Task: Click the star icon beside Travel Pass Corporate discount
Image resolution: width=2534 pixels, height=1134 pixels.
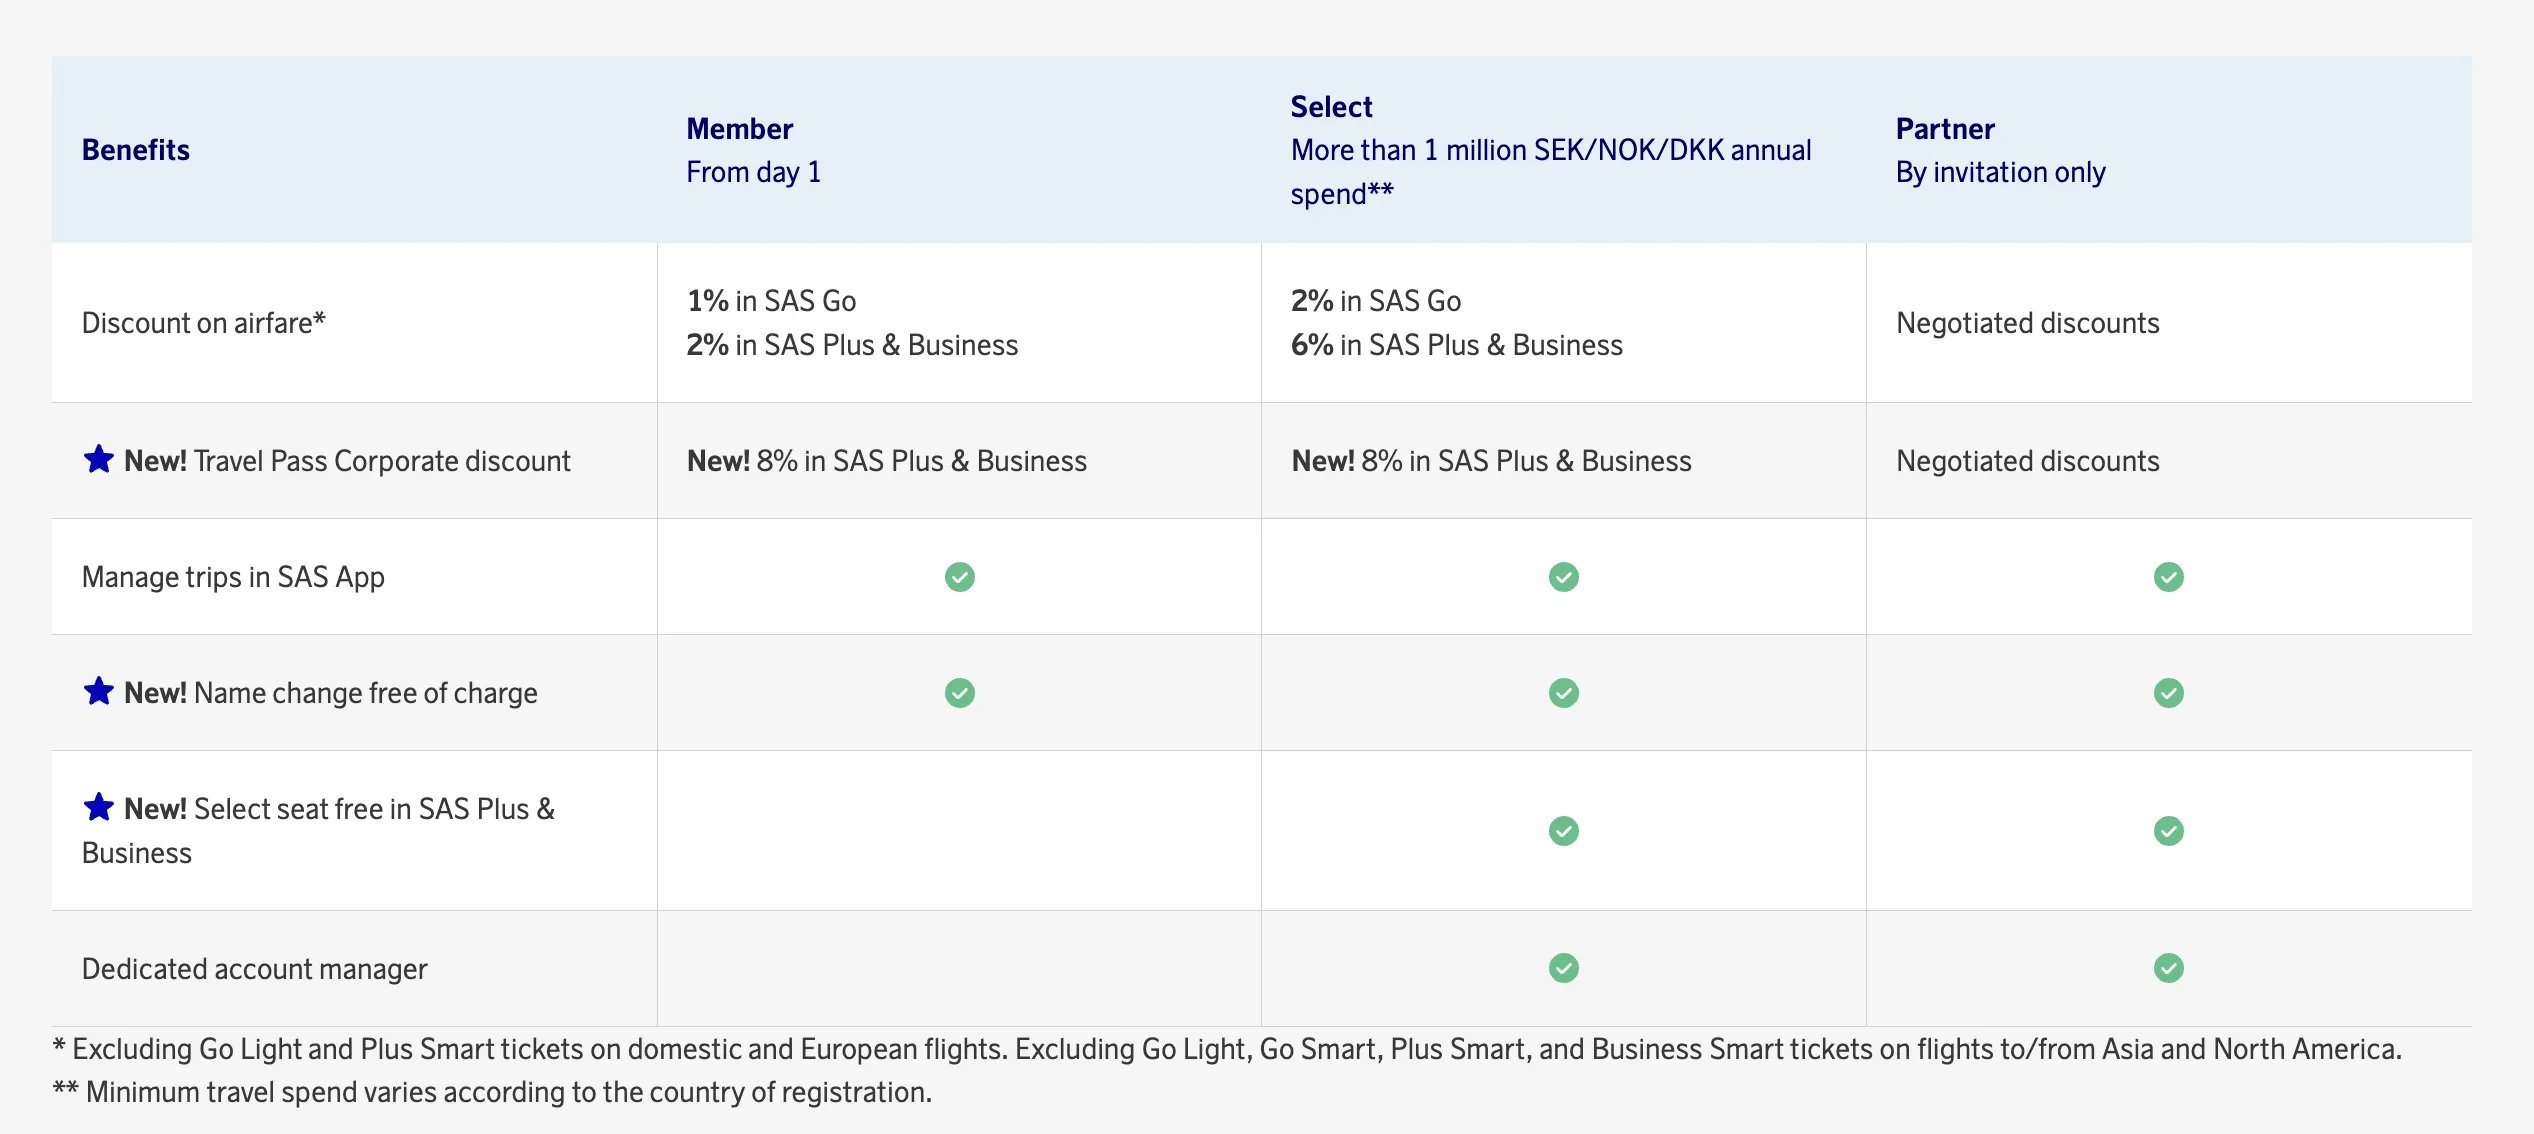Action: tap(98, 460)
